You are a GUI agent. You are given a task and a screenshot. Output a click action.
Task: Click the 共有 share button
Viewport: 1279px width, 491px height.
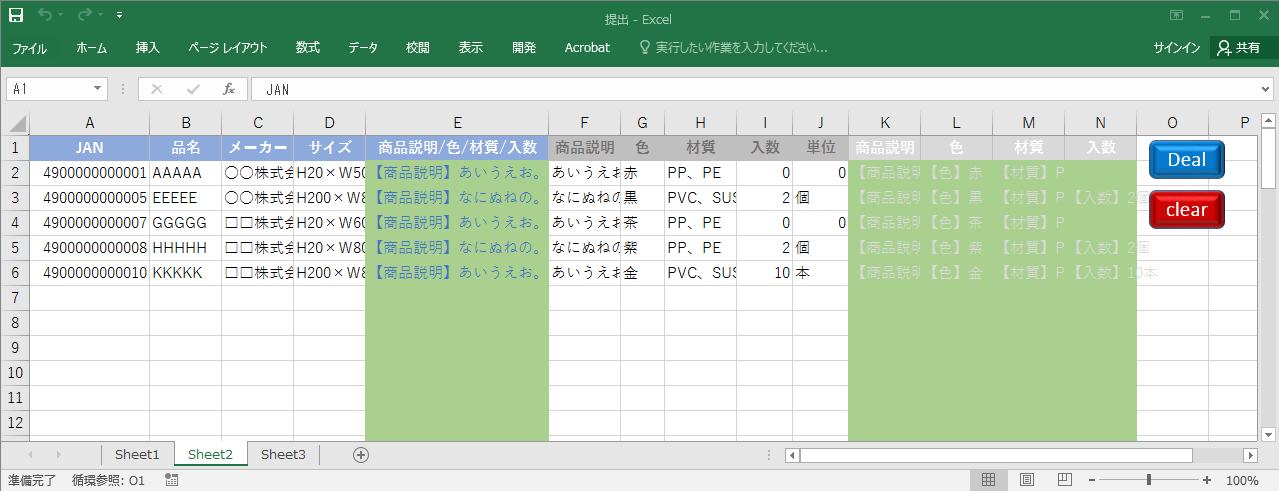[x=1240, y=48]
